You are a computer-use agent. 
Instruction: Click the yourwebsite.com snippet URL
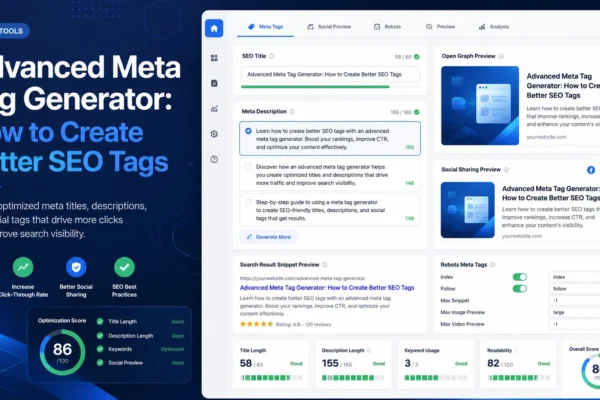pos(302,278)
